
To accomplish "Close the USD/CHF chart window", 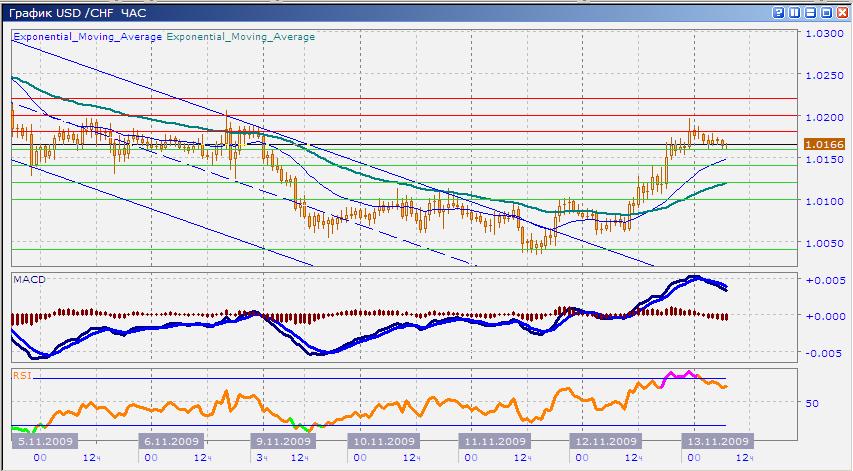I will tap(842, 12).
